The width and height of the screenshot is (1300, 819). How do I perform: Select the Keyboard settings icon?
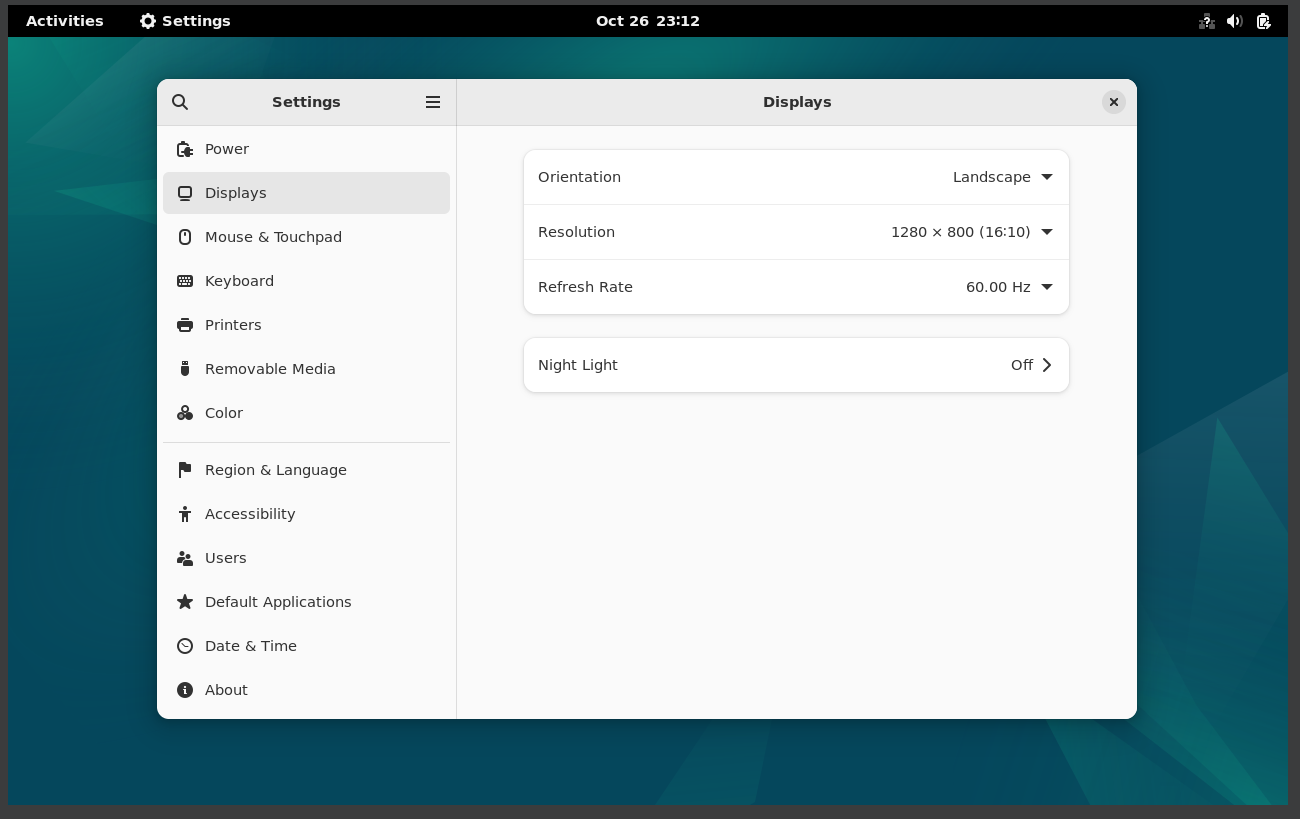185,281
